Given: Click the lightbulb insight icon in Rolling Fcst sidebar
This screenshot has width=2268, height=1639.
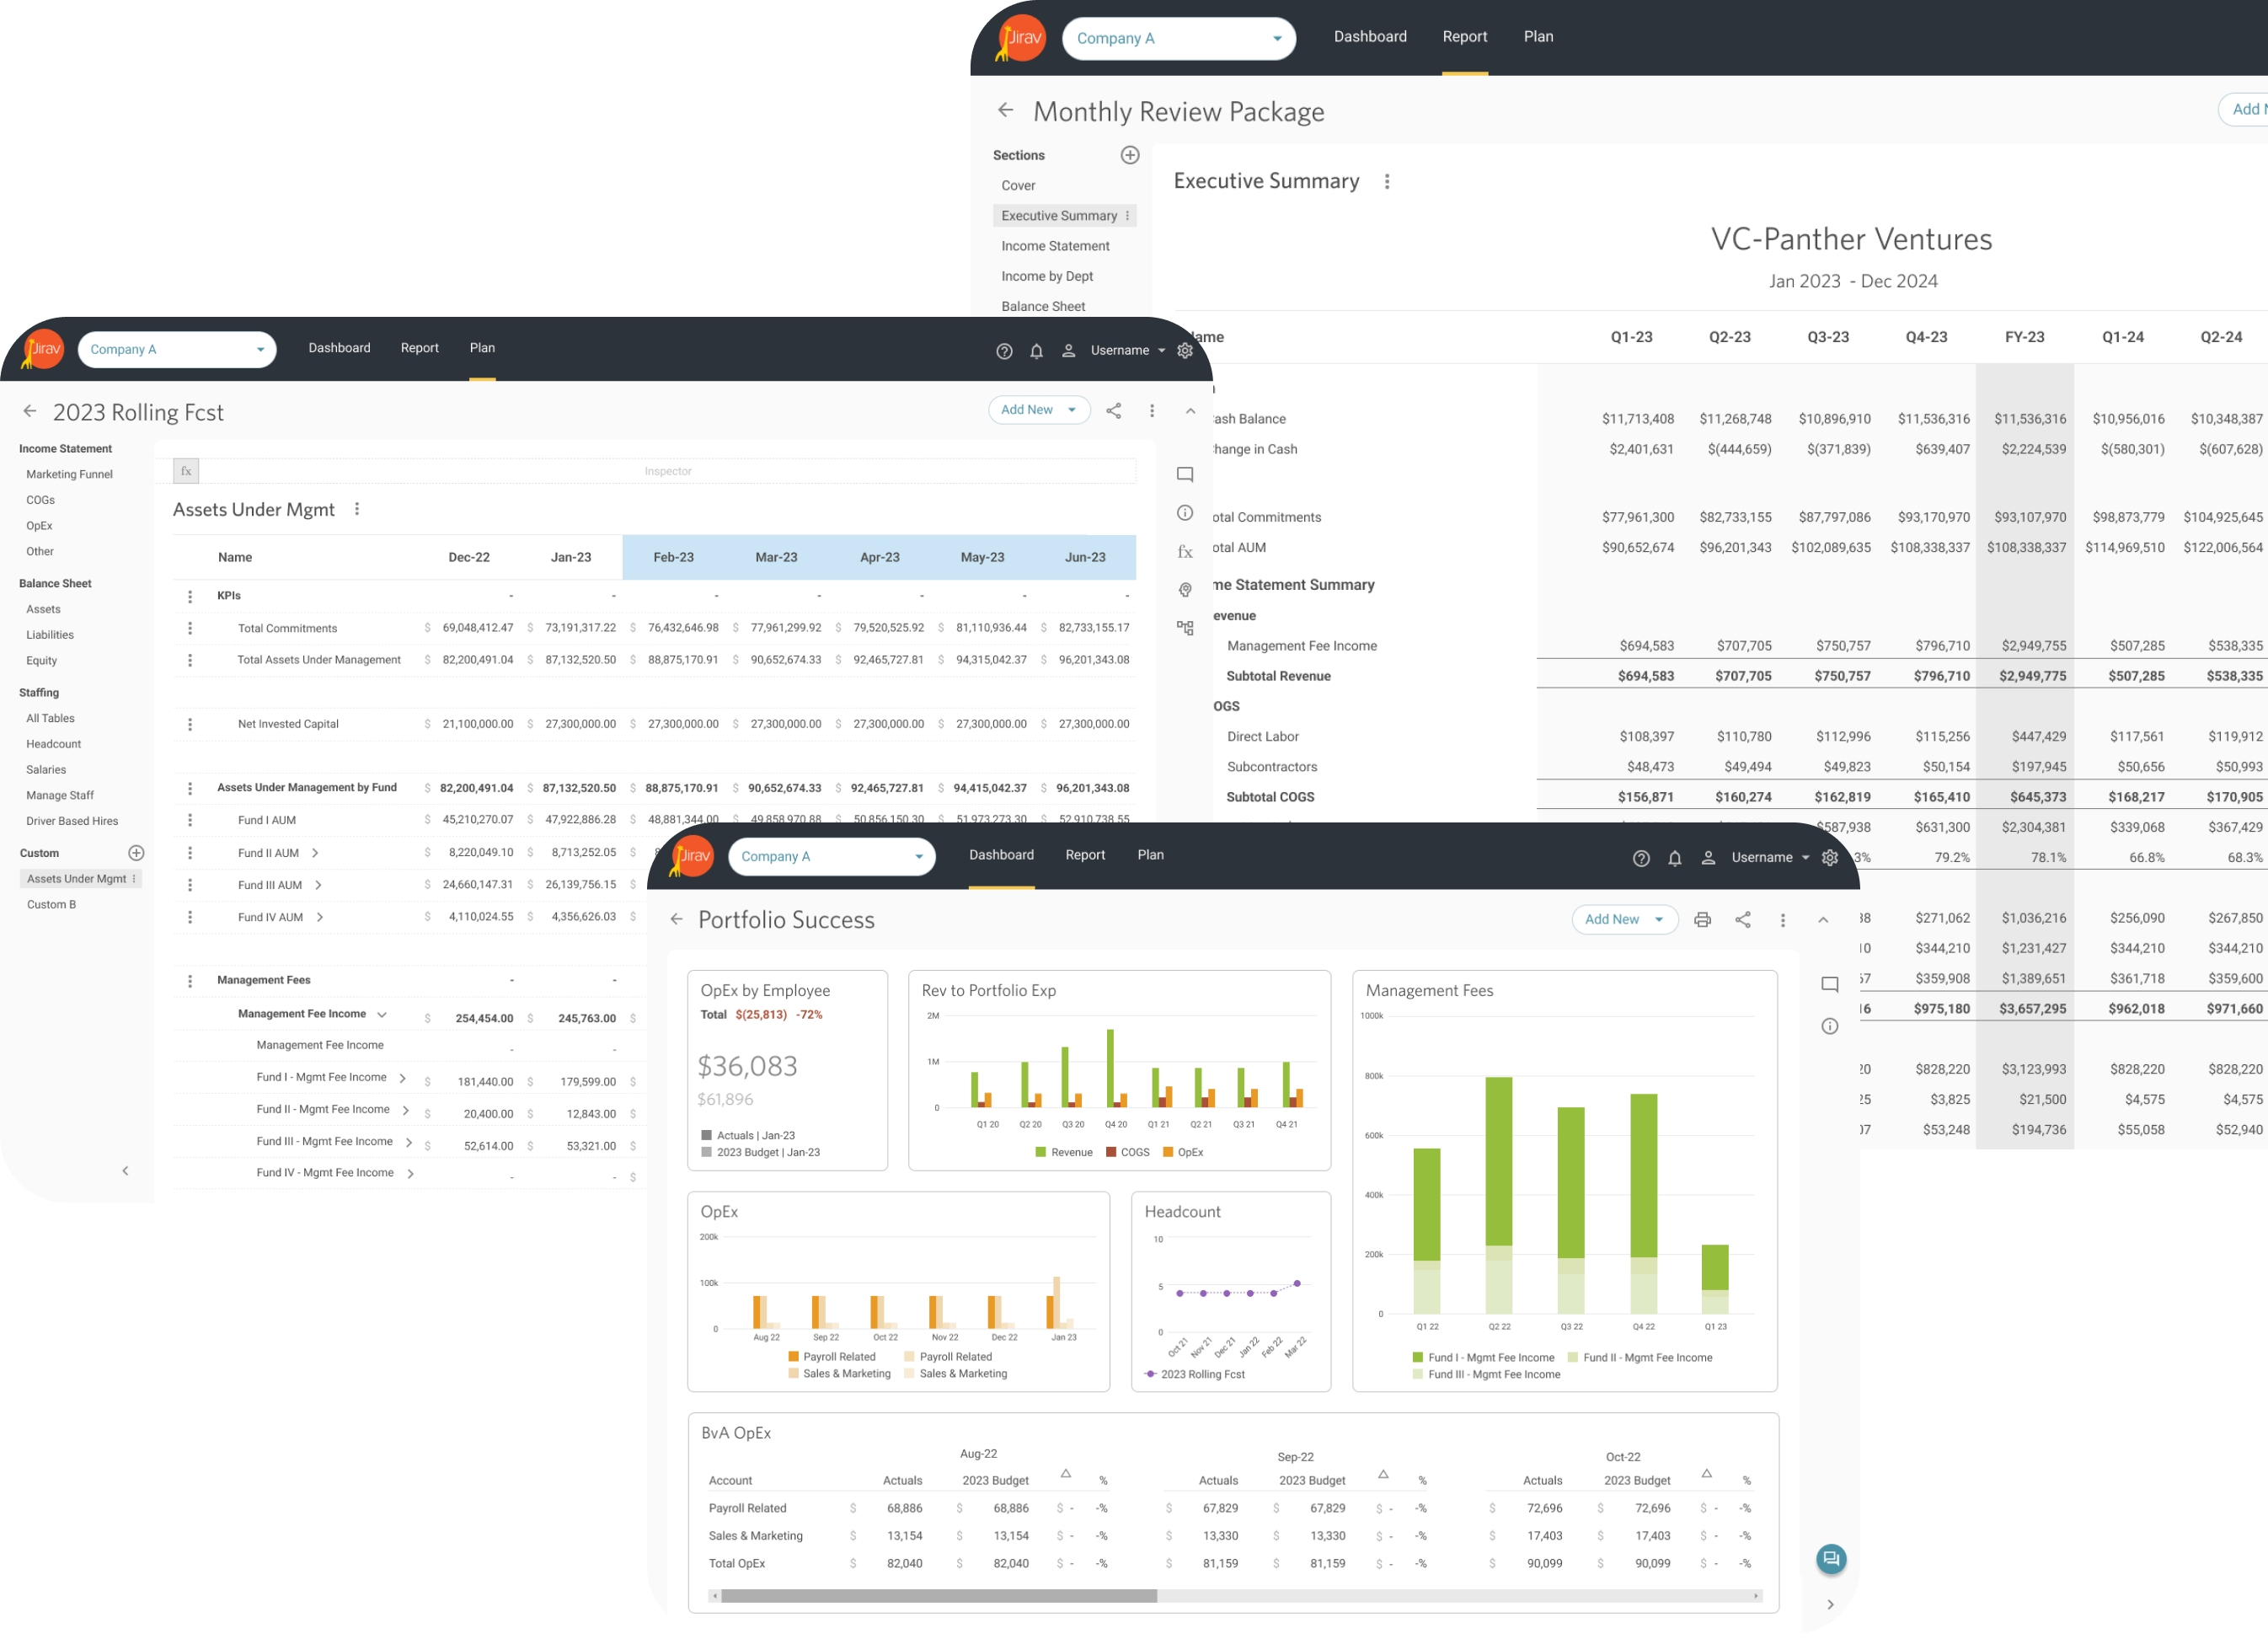Looking at the screenshot, I should pos(1185,590).
